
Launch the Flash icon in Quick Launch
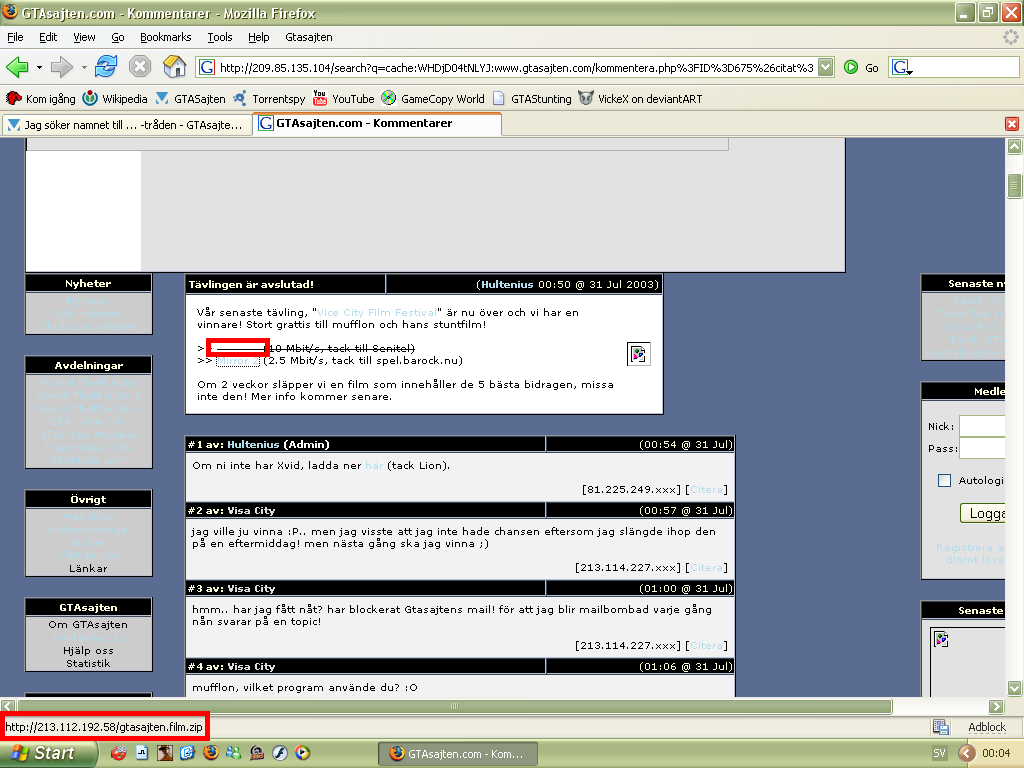click(280, 753)
